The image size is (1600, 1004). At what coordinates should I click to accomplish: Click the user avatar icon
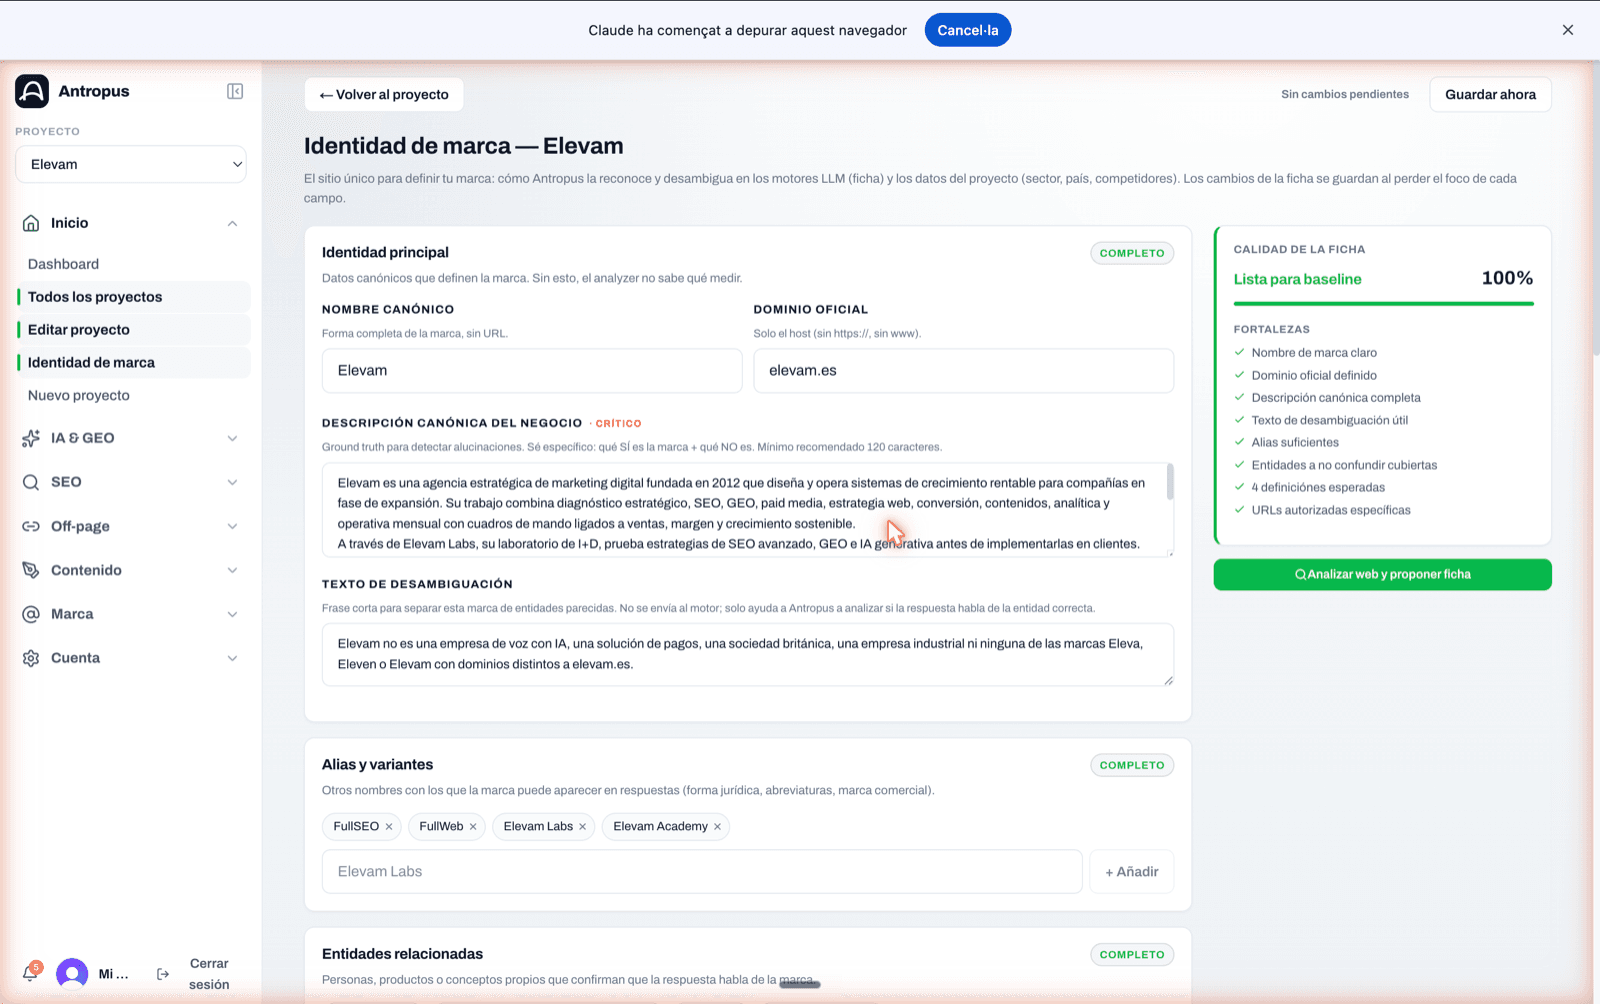tap(72, 974)
